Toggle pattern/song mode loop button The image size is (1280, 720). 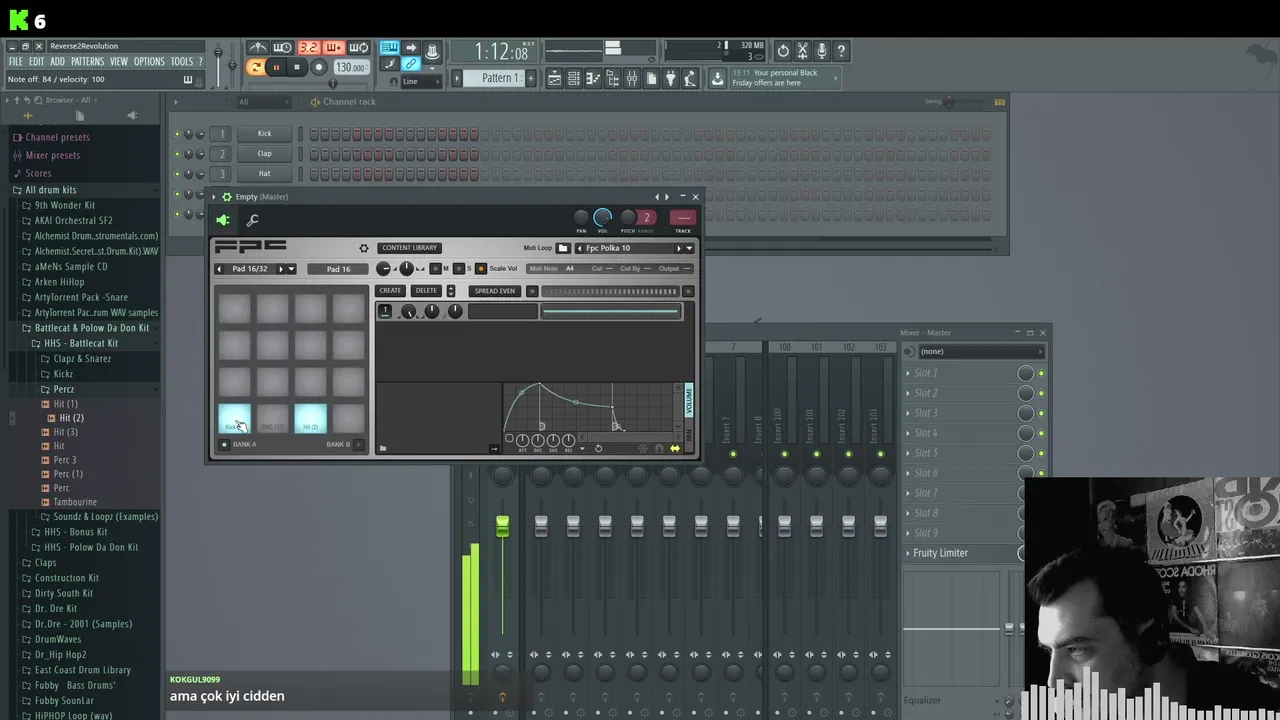(x=256, y=67)
